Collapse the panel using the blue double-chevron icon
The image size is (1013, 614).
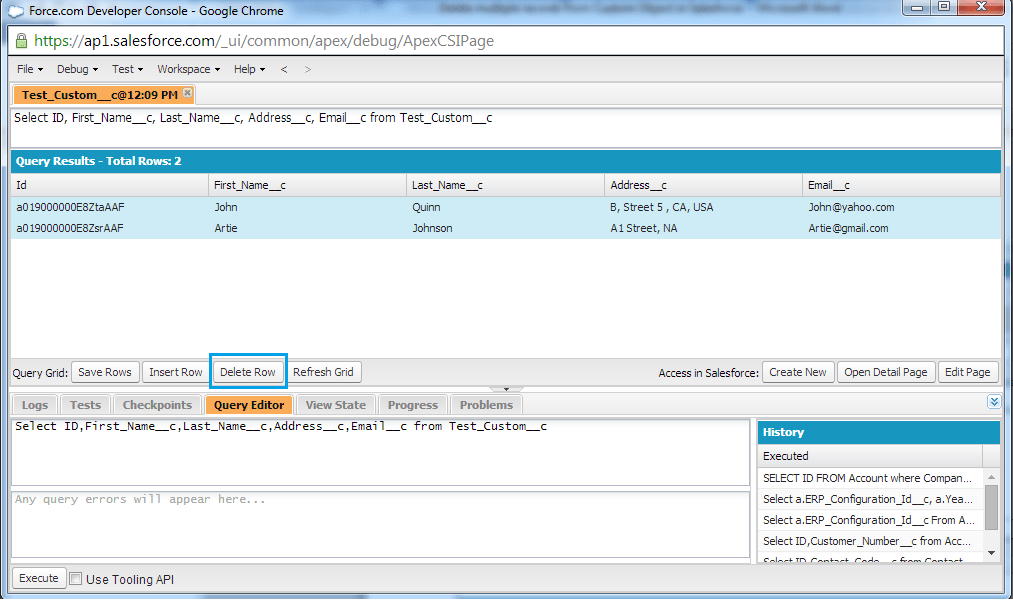[994, 401]
